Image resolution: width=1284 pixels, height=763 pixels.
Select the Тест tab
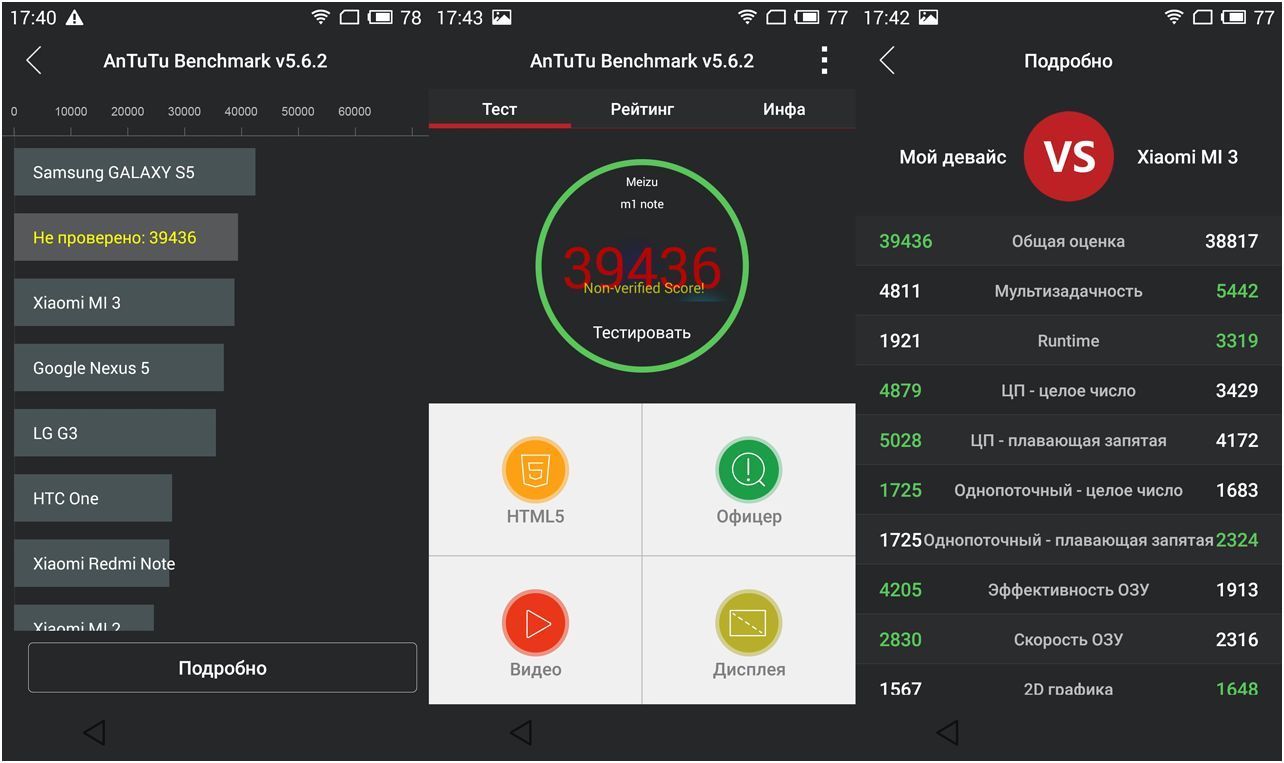499,109
